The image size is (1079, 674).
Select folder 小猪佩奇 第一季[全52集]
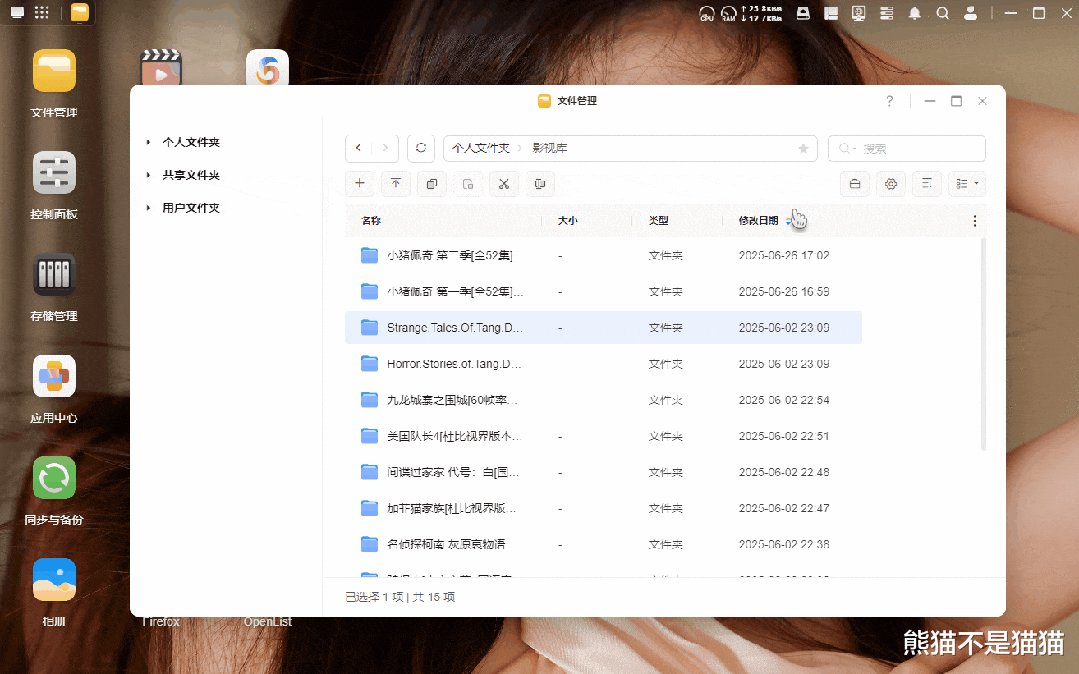click(603, 292)
